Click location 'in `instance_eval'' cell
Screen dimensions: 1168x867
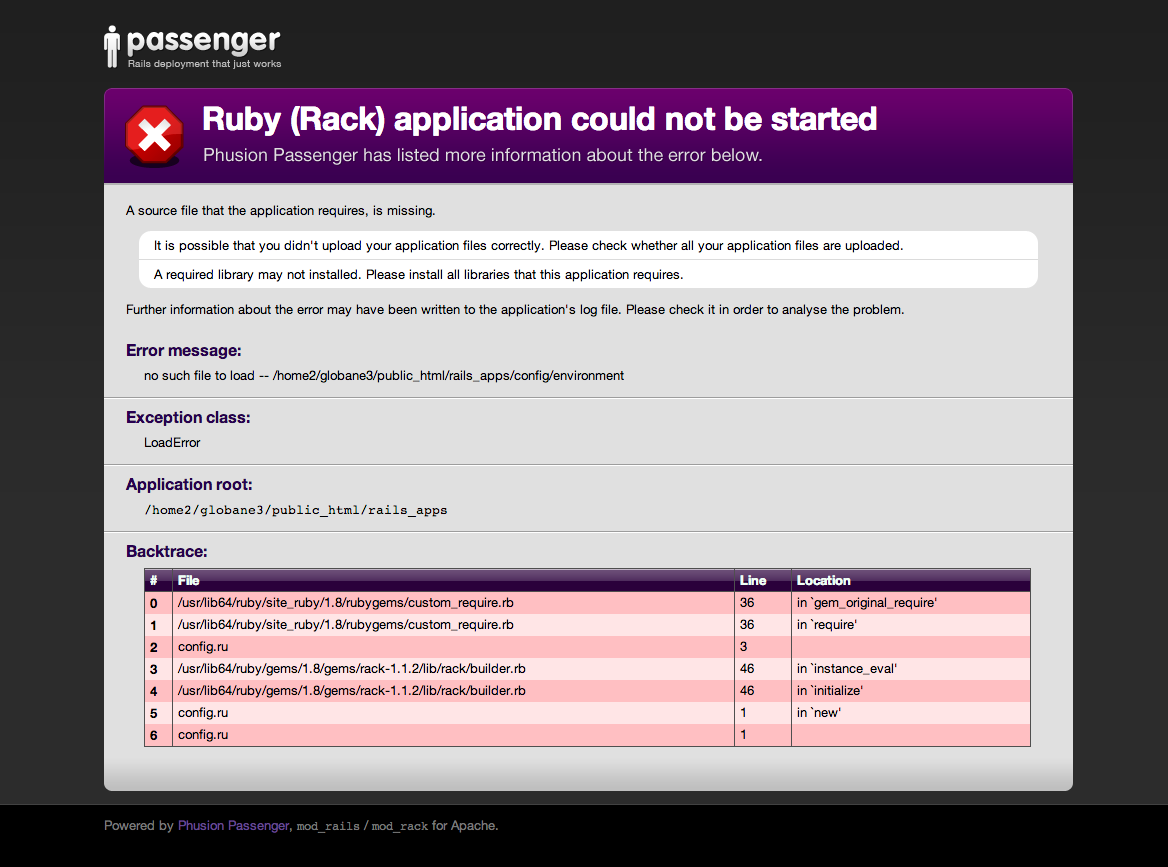tap(846, 669)
